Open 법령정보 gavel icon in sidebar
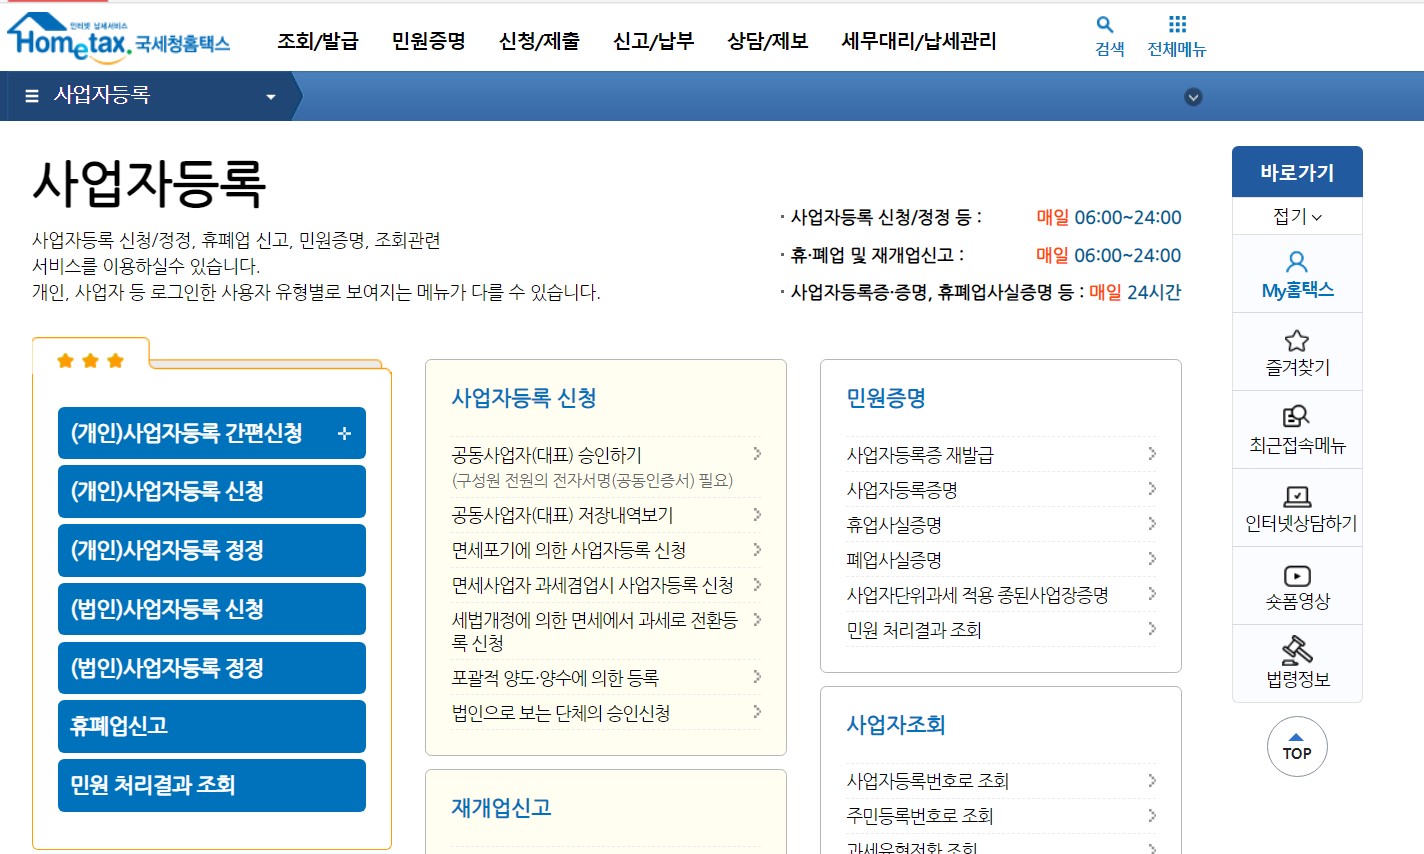 [1297, 662]
